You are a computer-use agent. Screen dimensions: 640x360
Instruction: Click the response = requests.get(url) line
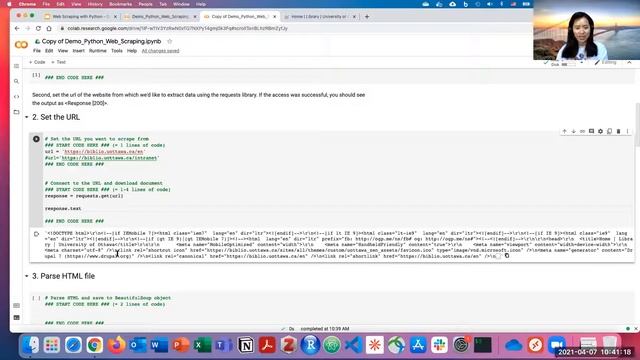[84, 196]
